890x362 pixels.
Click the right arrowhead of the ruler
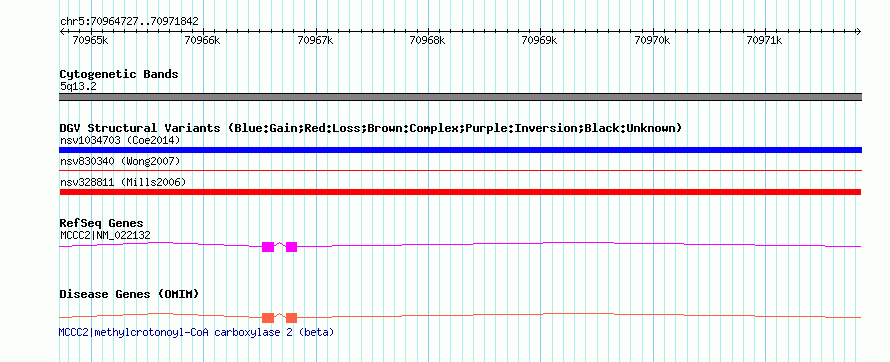click(859, 32)
